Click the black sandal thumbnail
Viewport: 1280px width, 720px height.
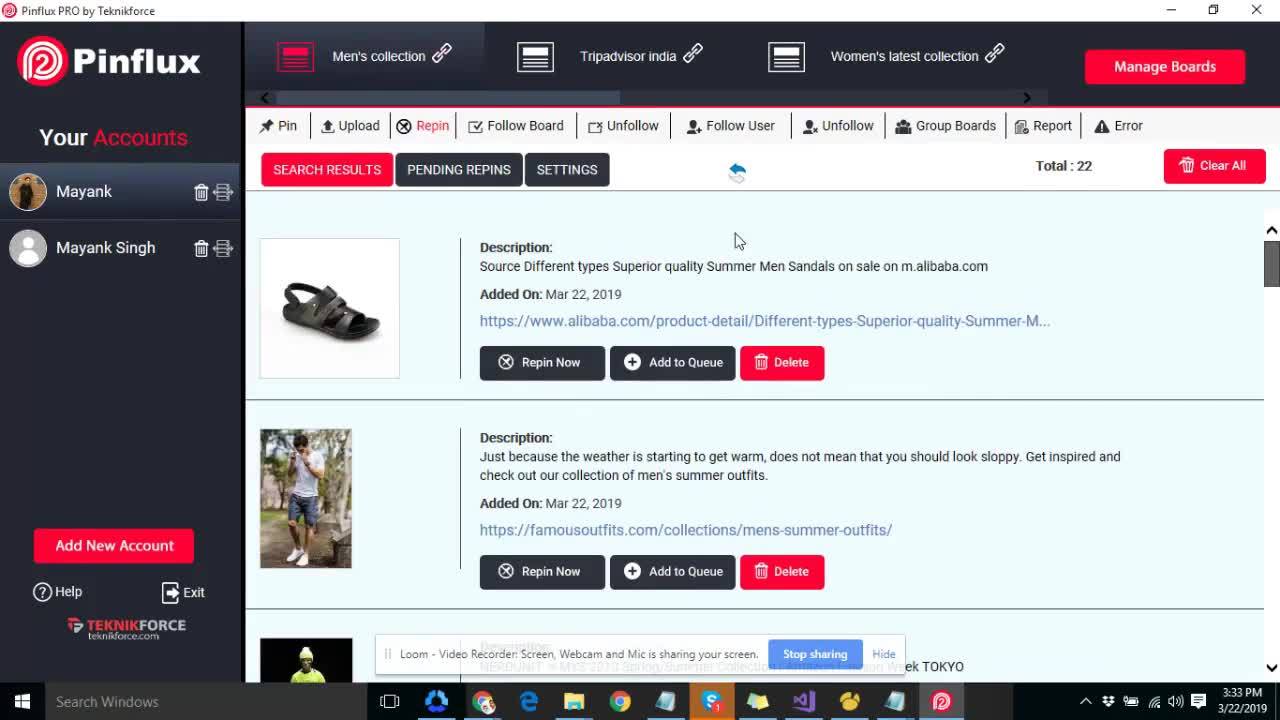[330, 308]
